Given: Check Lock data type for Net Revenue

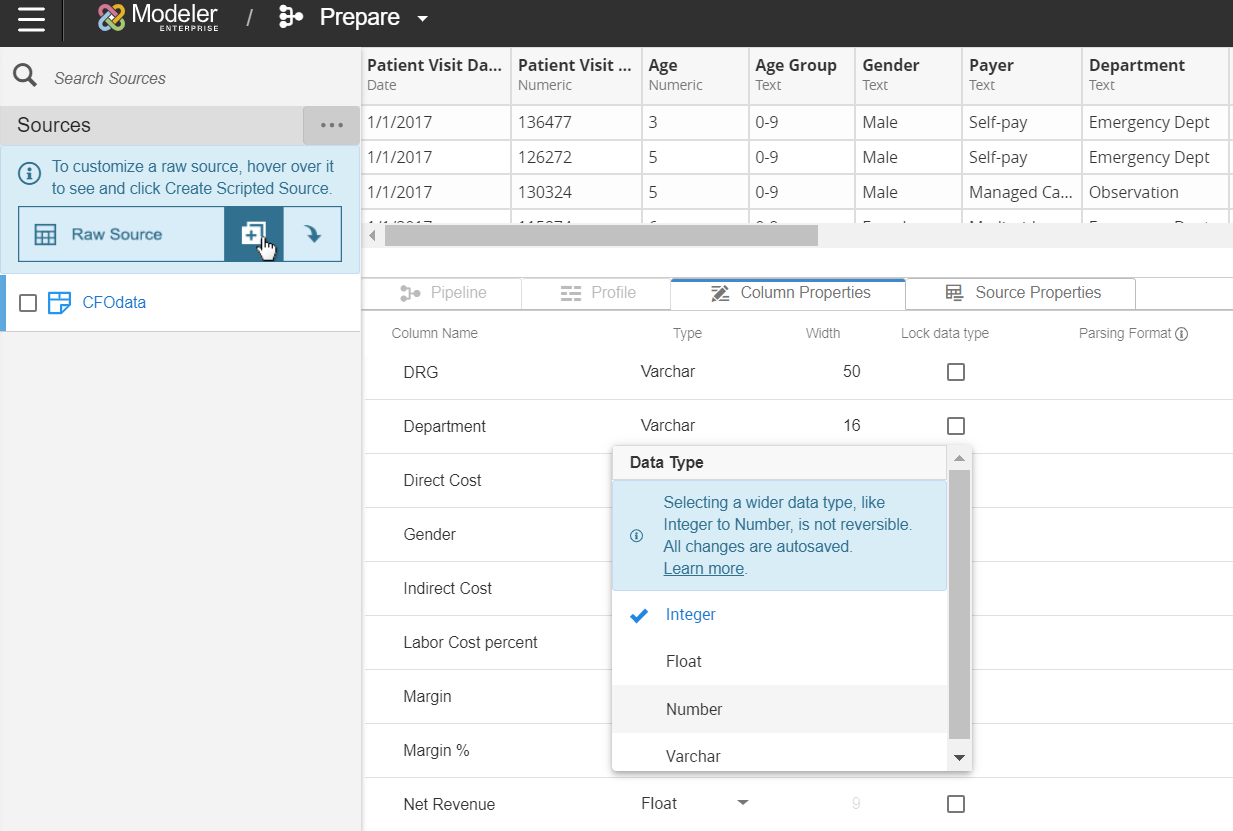Looking at the screenshot, I should pyautogui.click(x=956, y=804).
